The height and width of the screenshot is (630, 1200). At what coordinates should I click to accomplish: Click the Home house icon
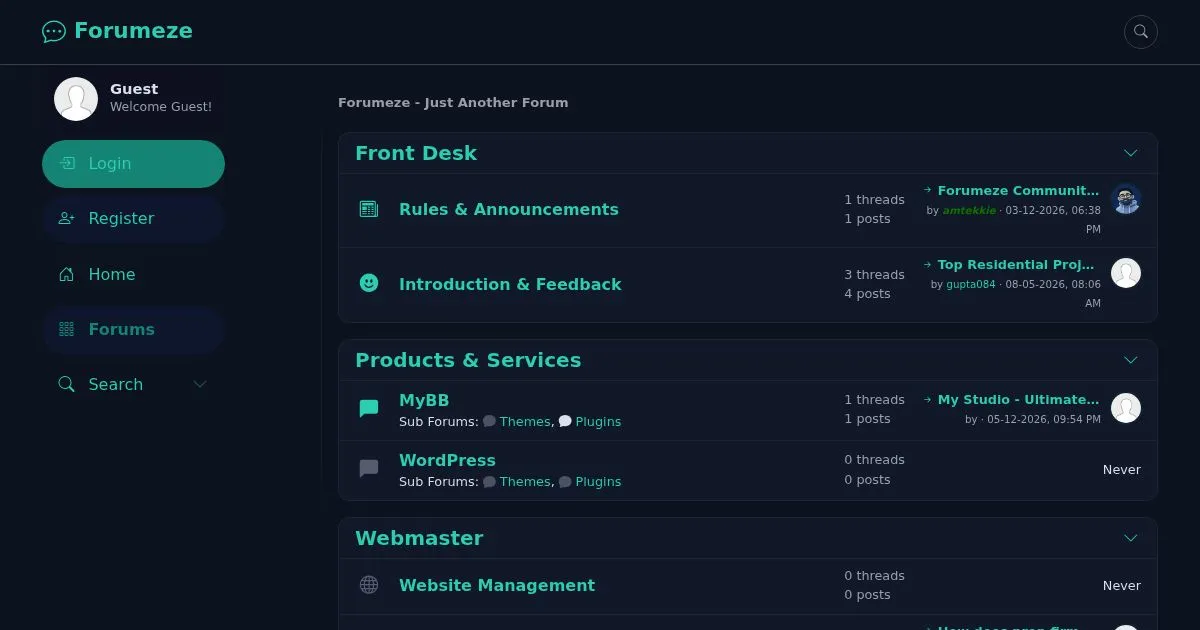pos(67,274)
